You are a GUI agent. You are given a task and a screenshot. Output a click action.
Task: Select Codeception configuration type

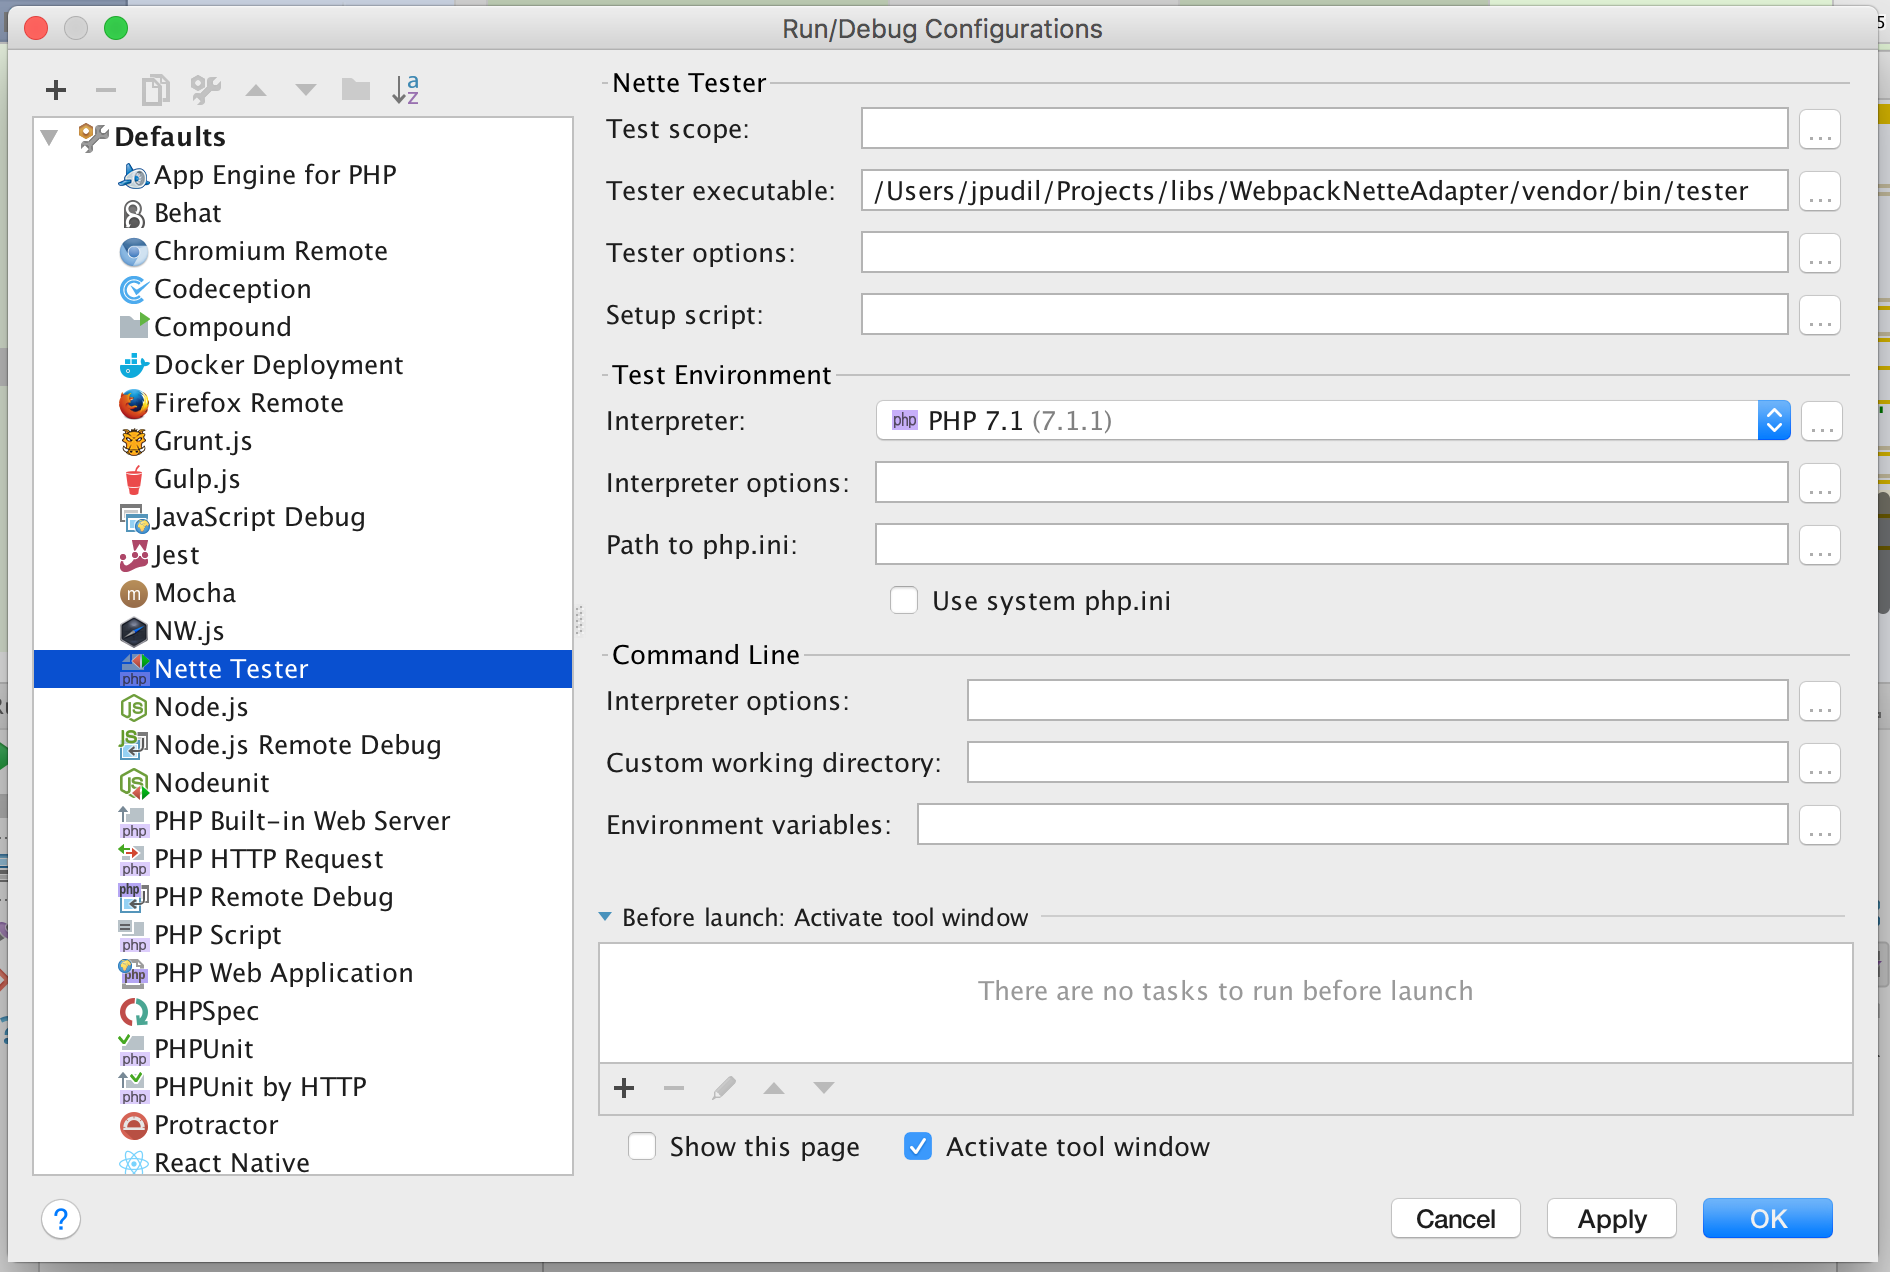pyautogui.click(x=232, y=289)
